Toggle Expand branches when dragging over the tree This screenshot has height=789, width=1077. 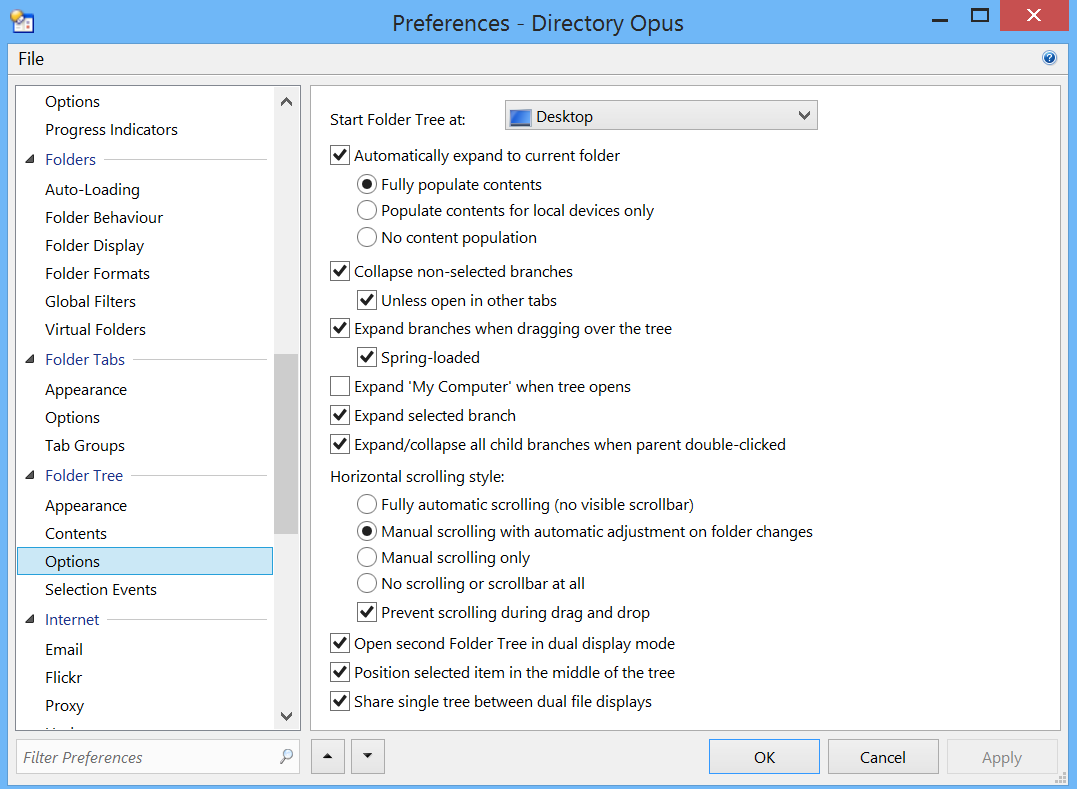pyautogui.click(x=339, y=328)
